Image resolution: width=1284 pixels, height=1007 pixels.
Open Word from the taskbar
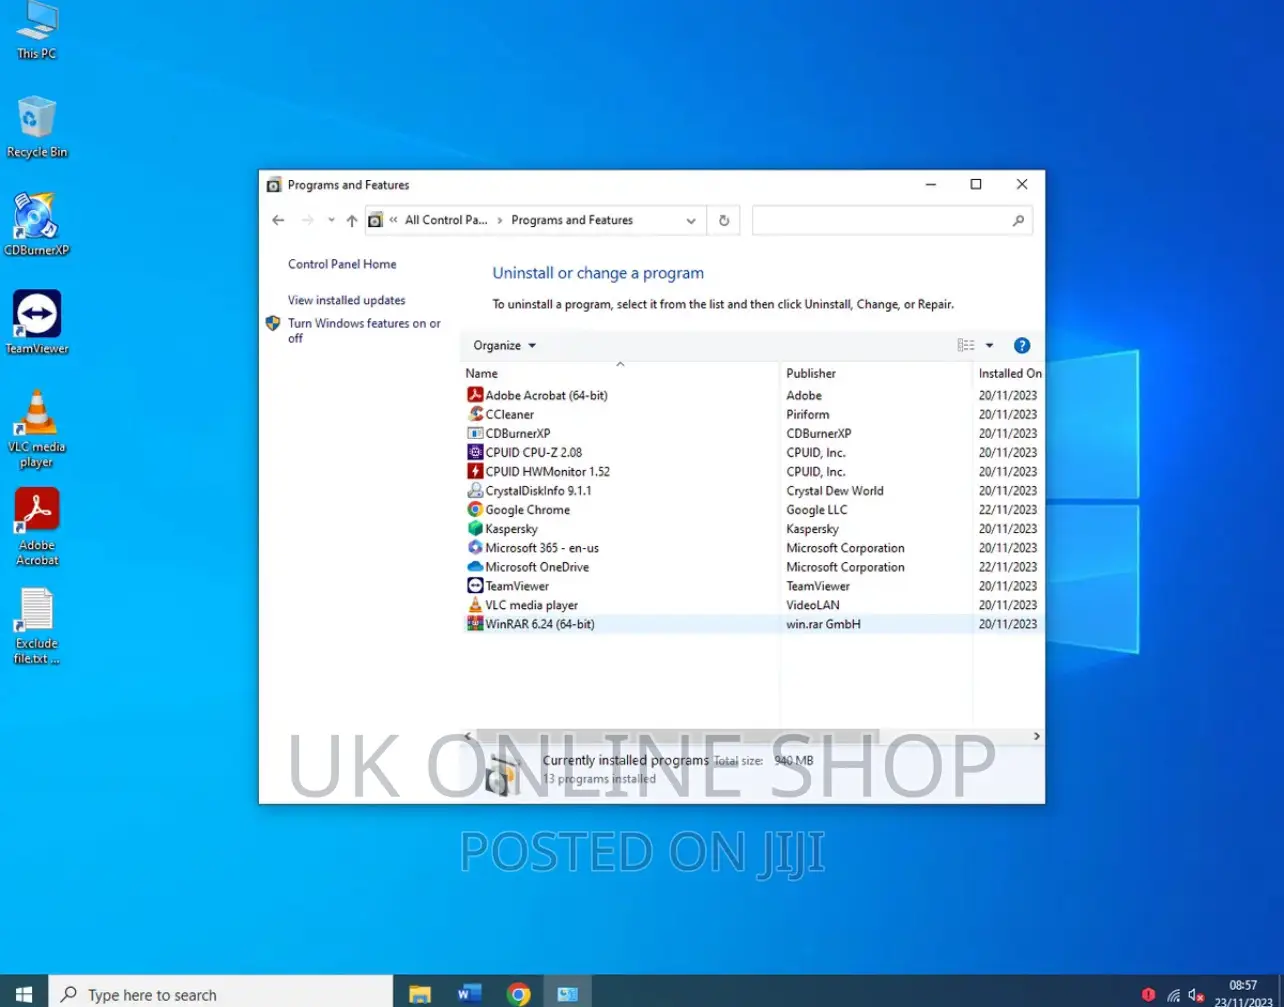coord(469,993)
